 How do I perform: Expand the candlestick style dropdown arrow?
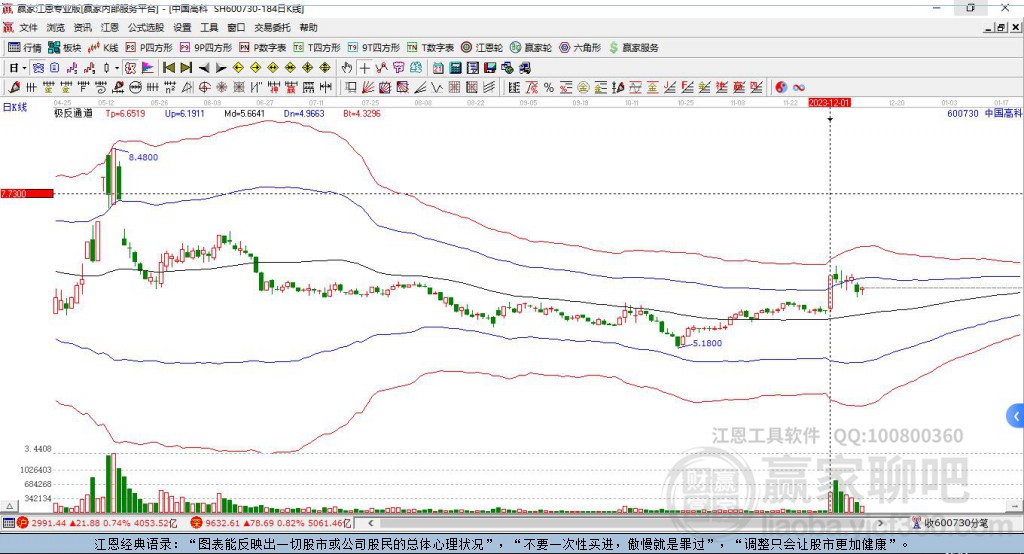tap(117, 68)
